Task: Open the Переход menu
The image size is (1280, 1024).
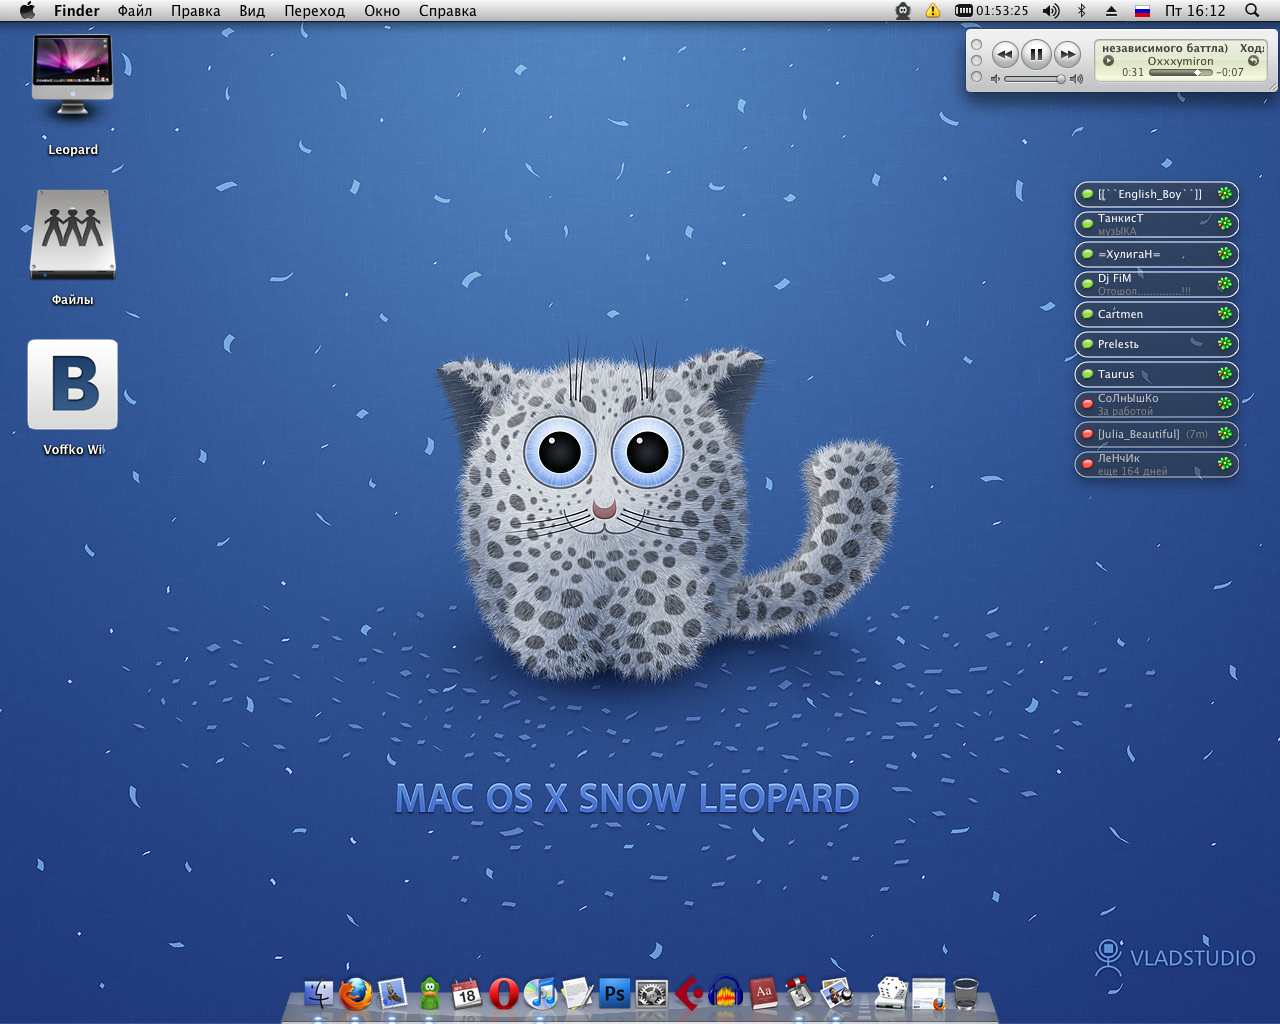Action: point(314,11)
